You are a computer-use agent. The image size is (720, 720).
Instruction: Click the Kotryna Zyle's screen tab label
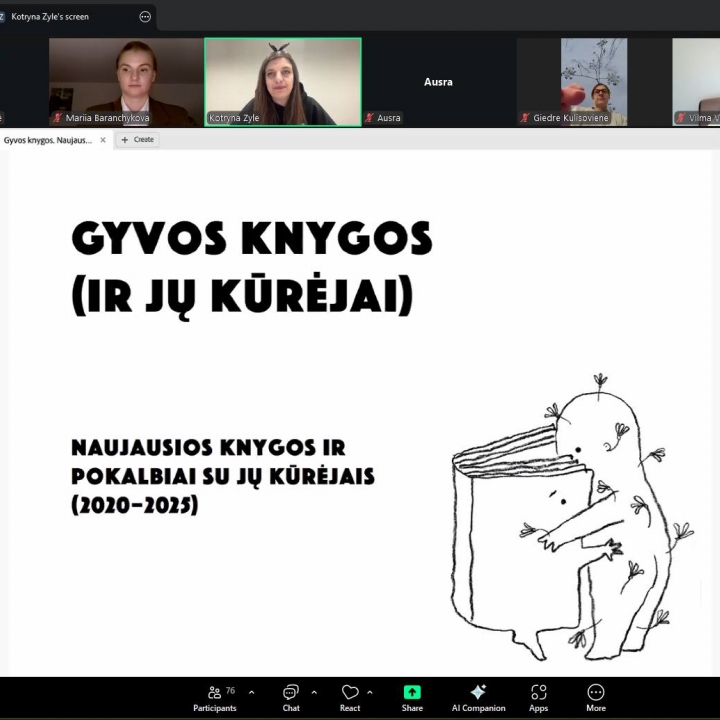click(52, 17)
